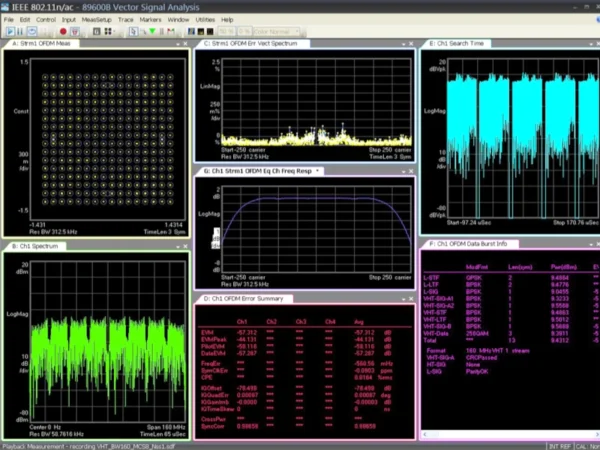Image resolution: width=600 pixels, height=450 pixels.
Task: Open trace E pane options arrow
Action: pyautogui.click(x=591, y=44)
